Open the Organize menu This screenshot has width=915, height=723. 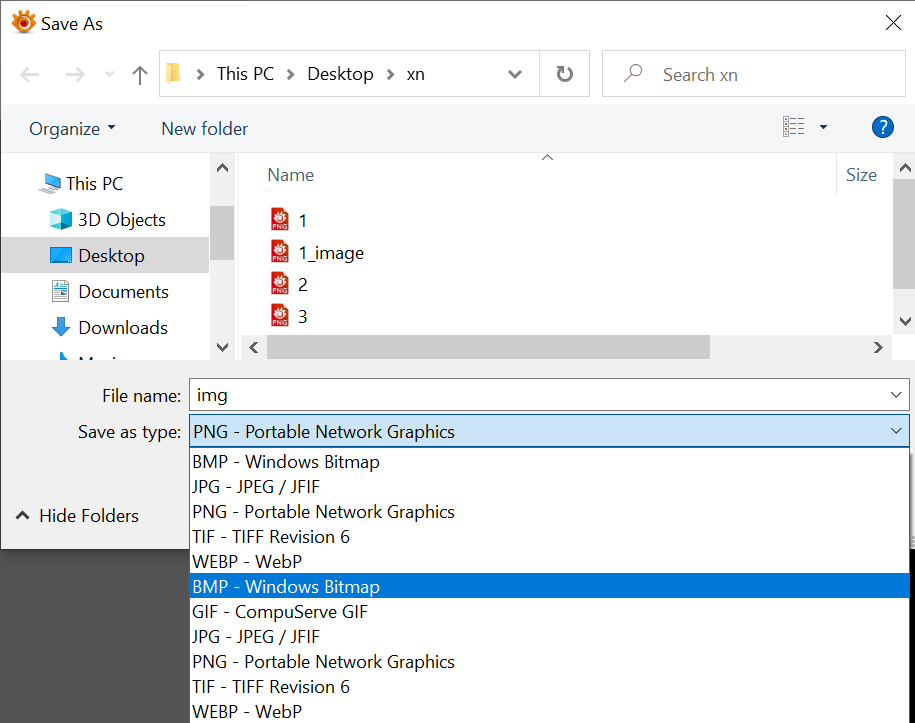pyautogui.click(x=72, y=129)
